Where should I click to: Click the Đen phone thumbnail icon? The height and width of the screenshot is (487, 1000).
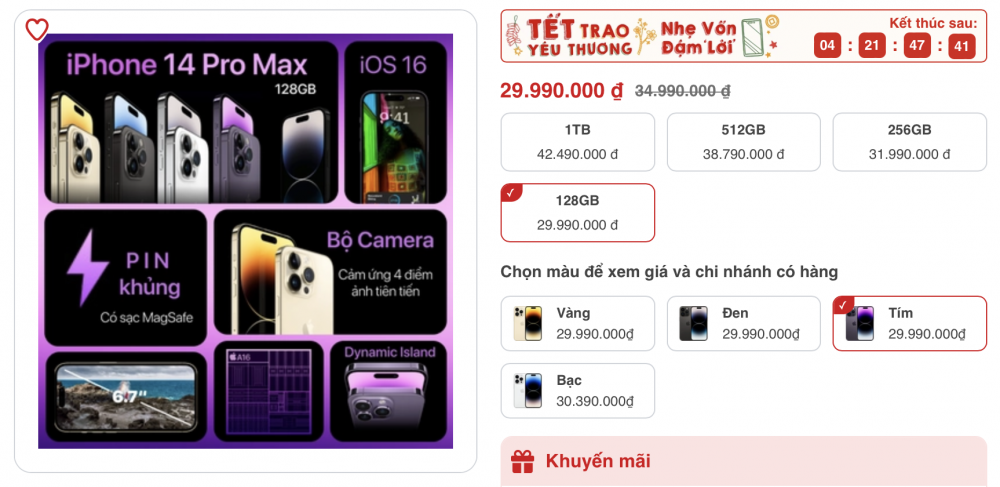click(x=693, y=323)
